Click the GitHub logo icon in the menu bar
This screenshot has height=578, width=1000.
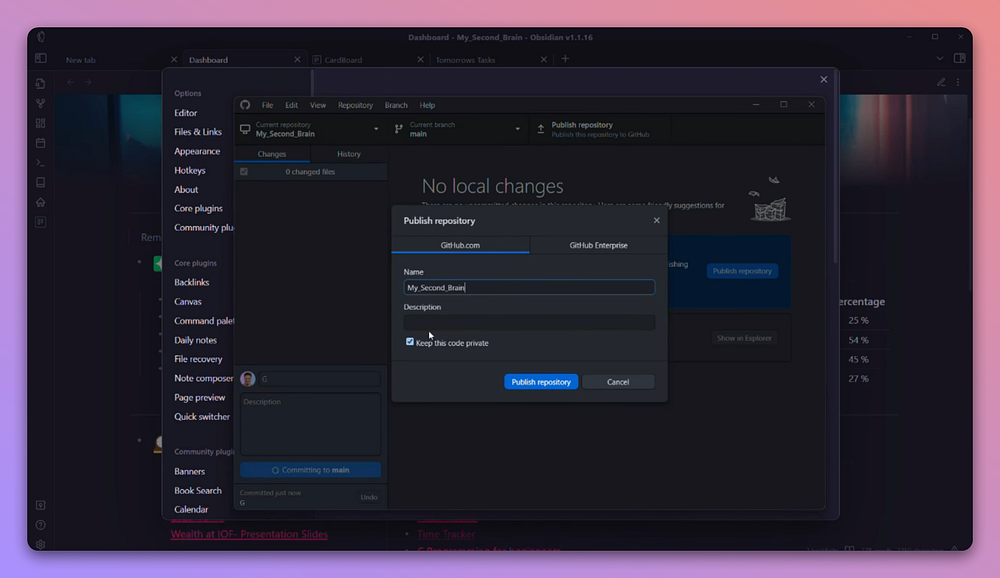245,105
